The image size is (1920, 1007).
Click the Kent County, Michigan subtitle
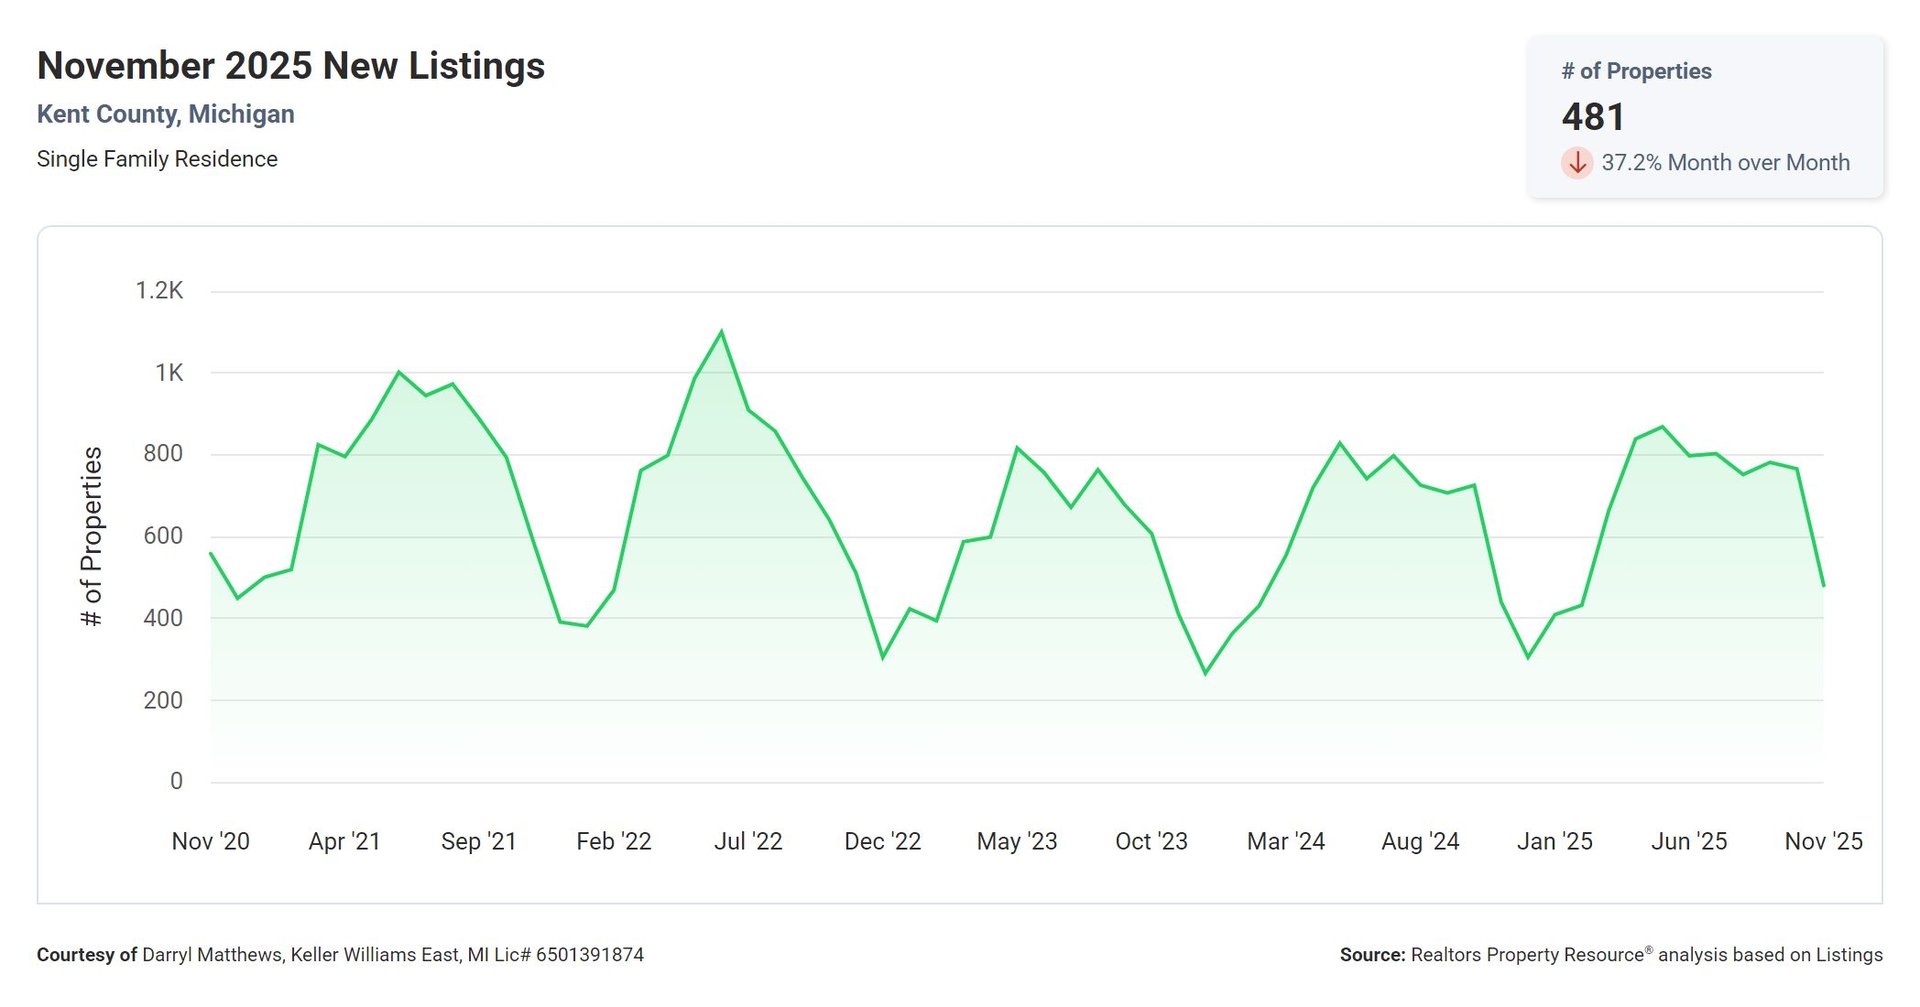pos(166,114)
